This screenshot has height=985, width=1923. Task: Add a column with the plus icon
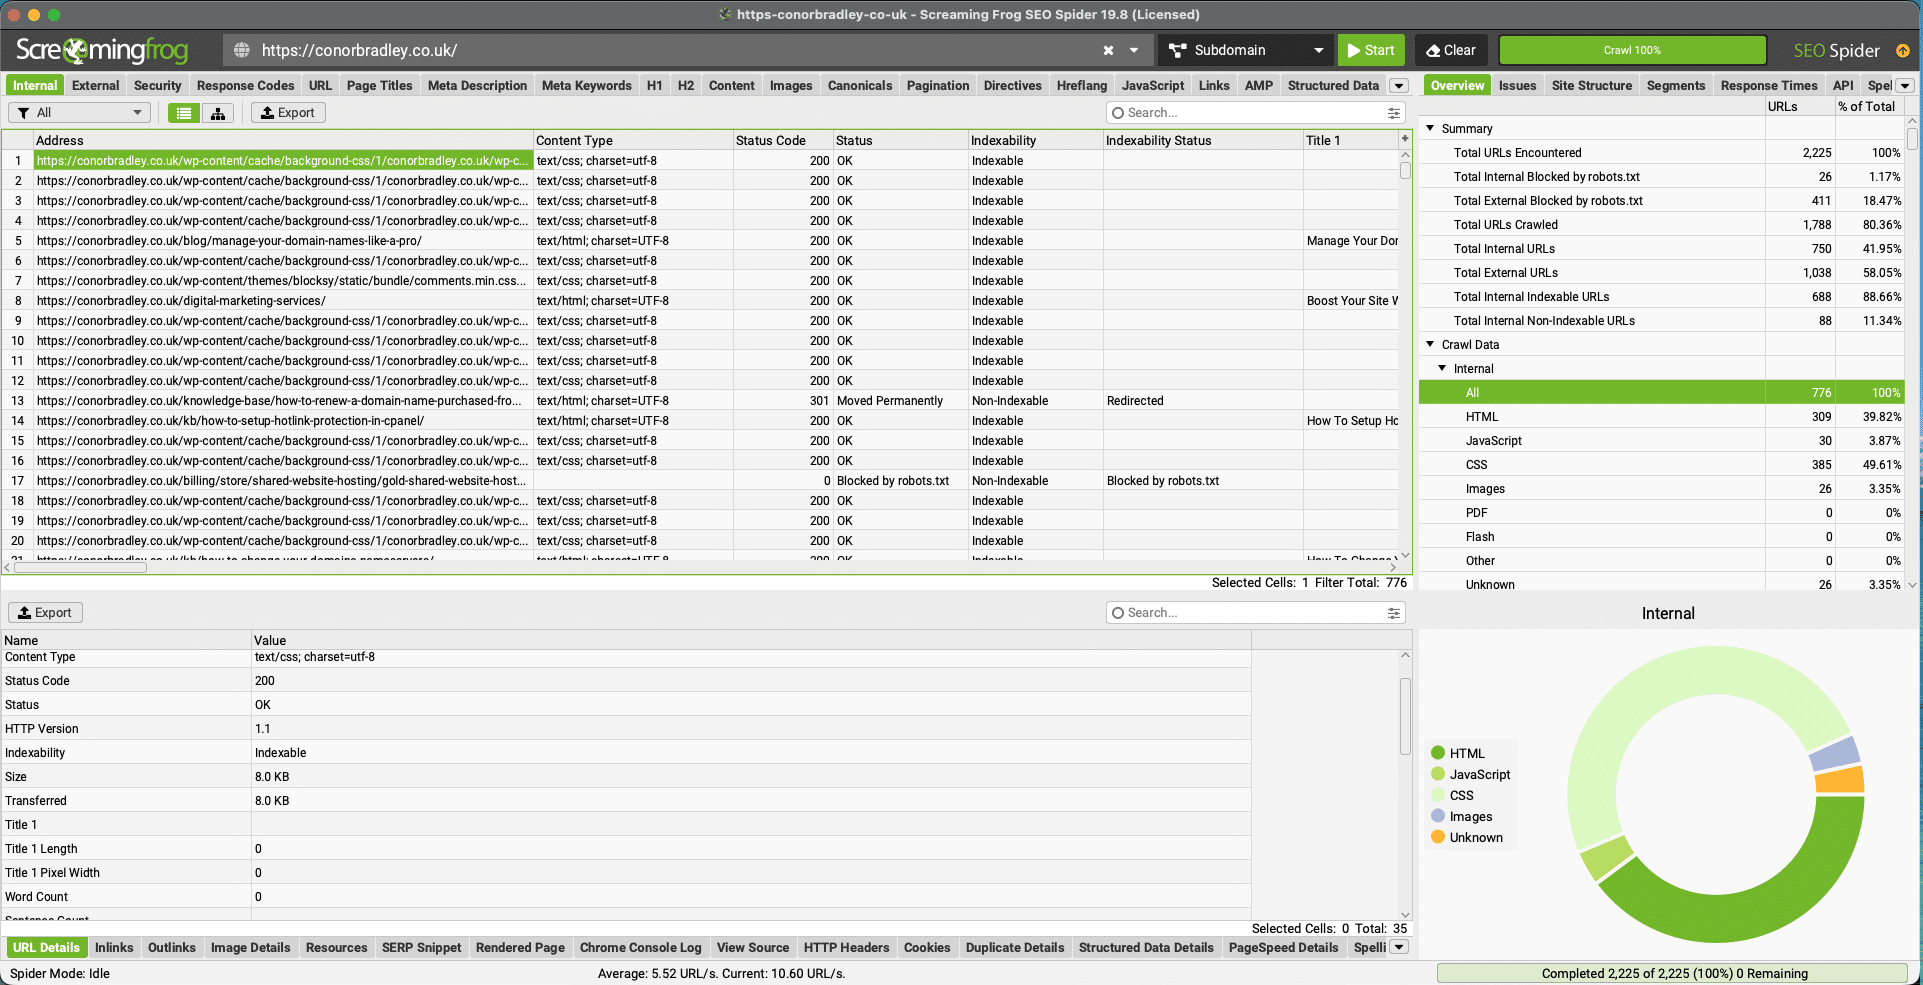tap(1405, 139)
